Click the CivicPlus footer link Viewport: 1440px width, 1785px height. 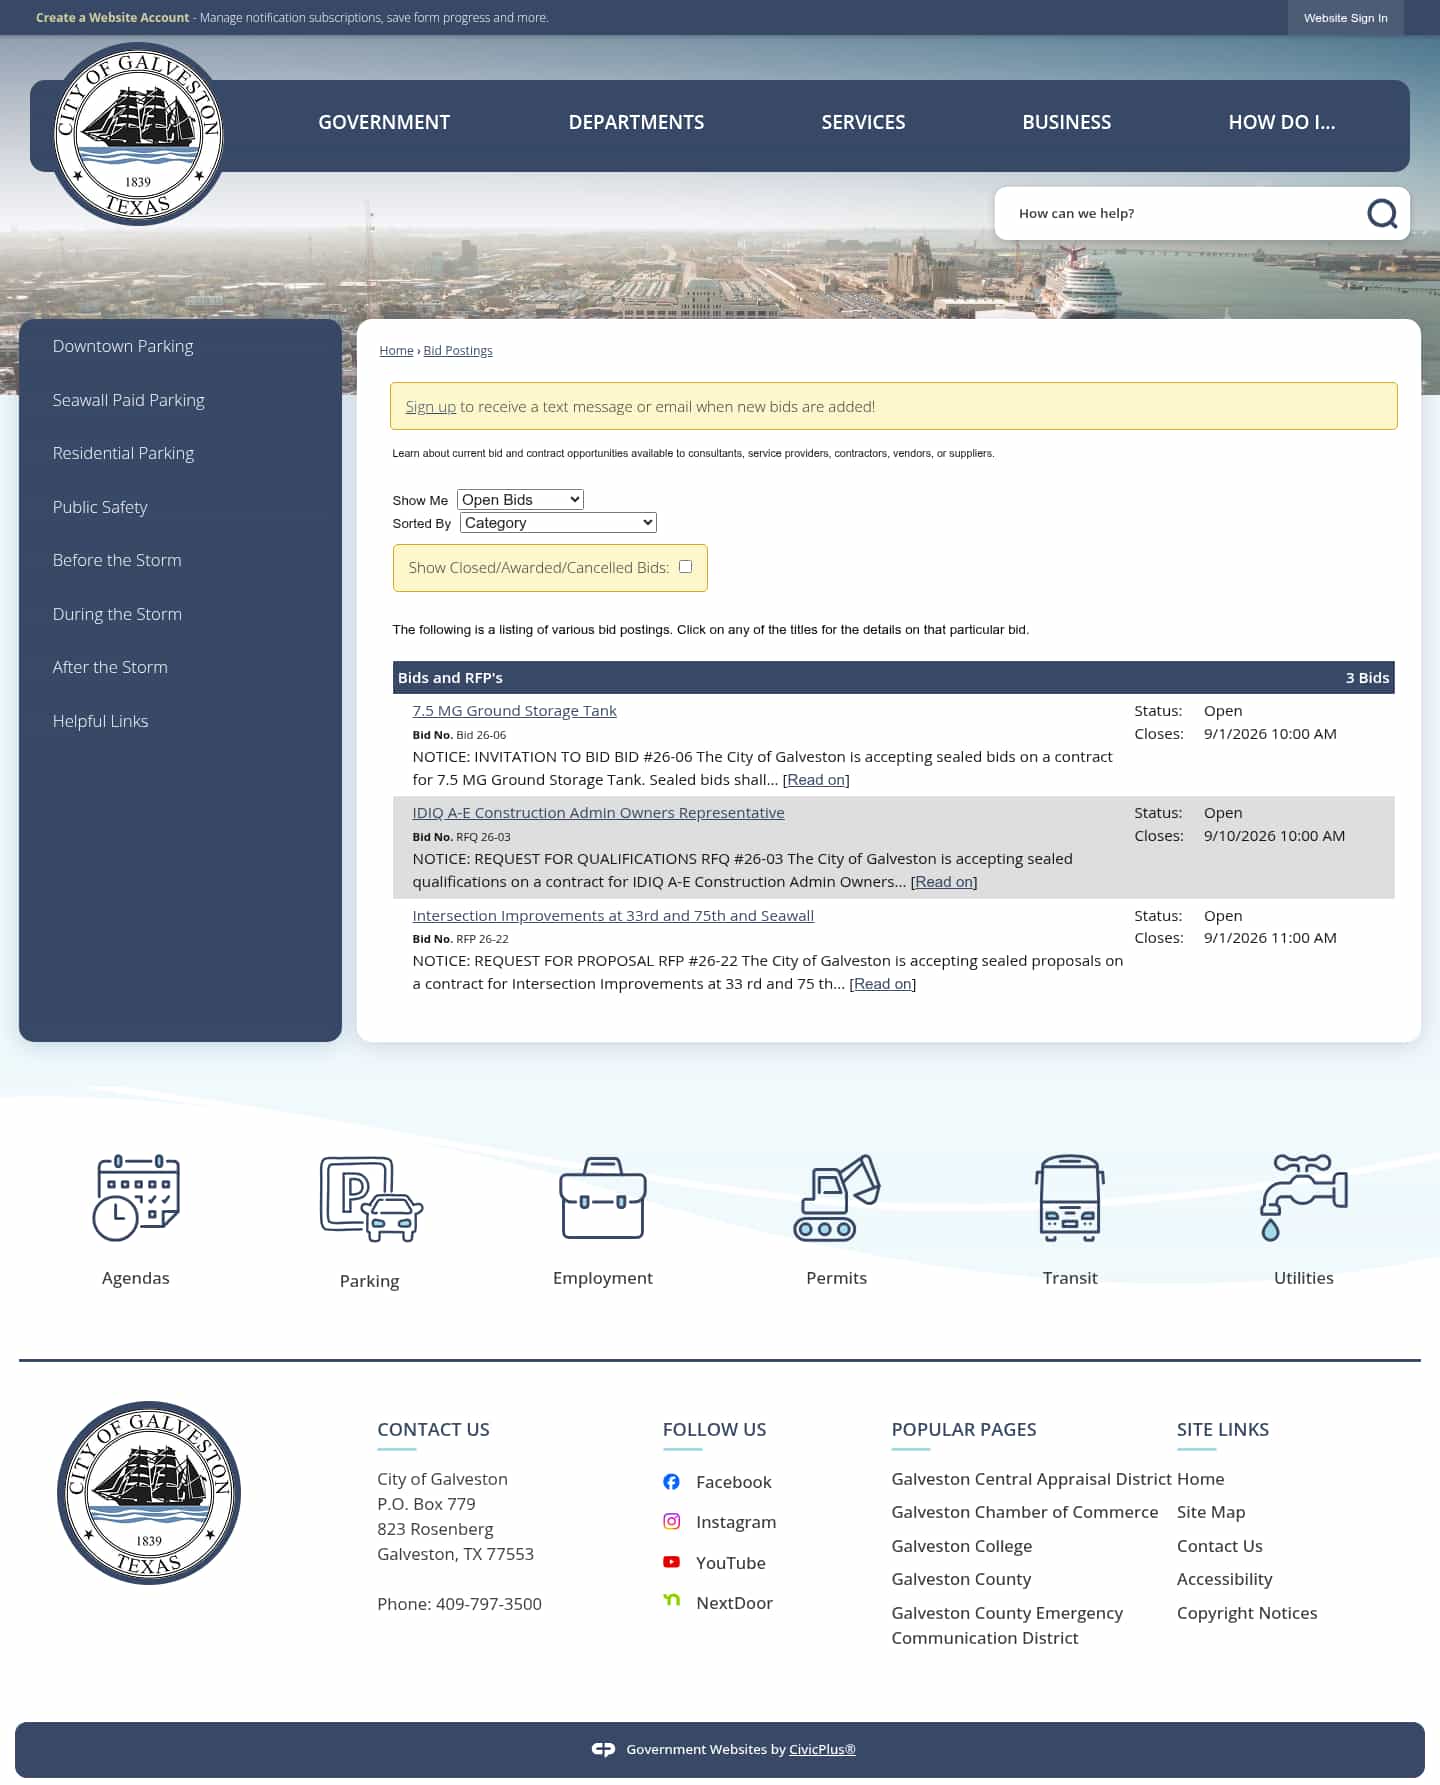point(822,1749)
